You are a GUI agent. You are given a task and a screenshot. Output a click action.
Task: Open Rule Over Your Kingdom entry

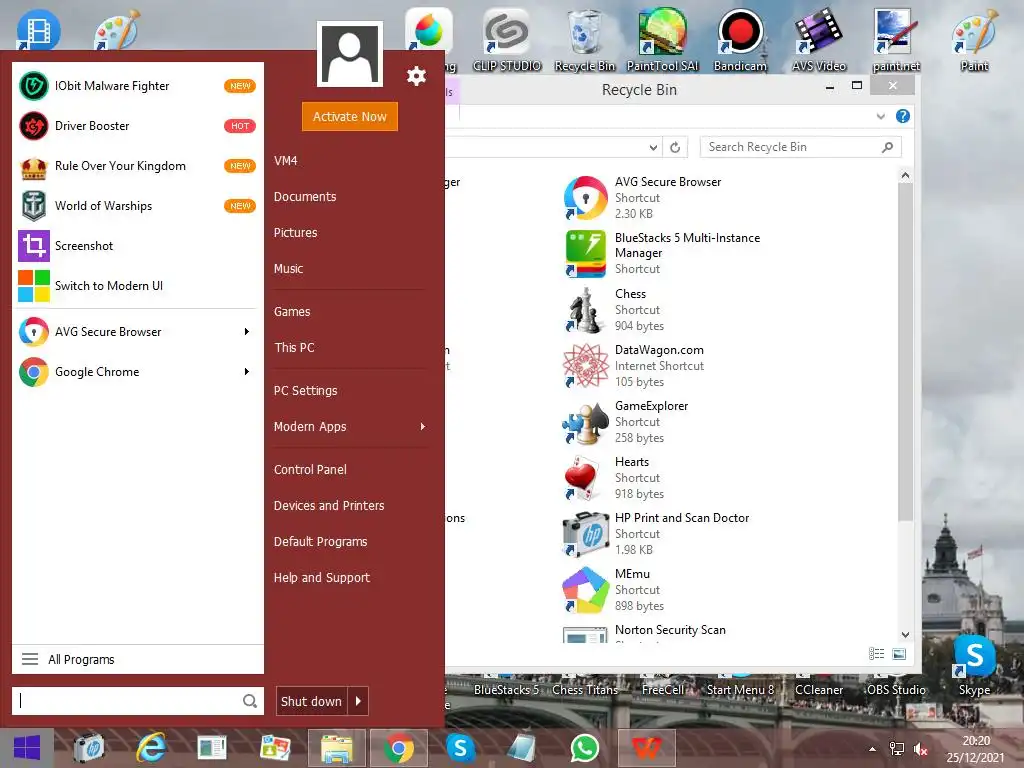138,166
